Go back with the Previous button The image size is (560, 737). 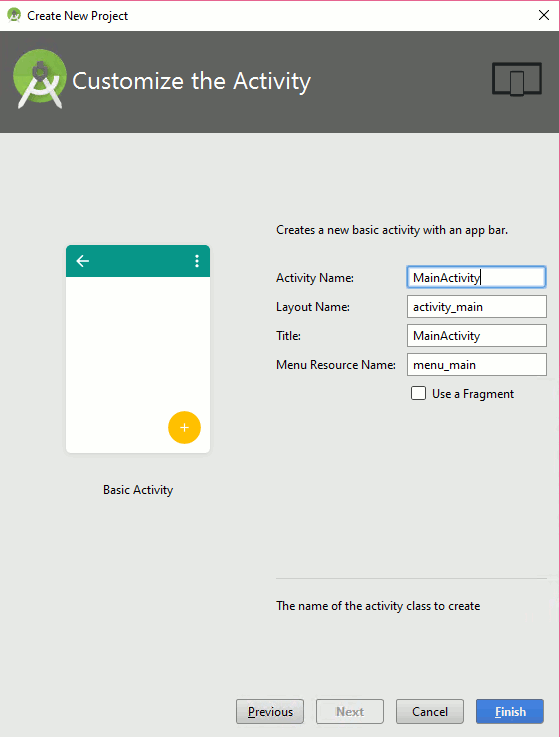coord(270,712)
